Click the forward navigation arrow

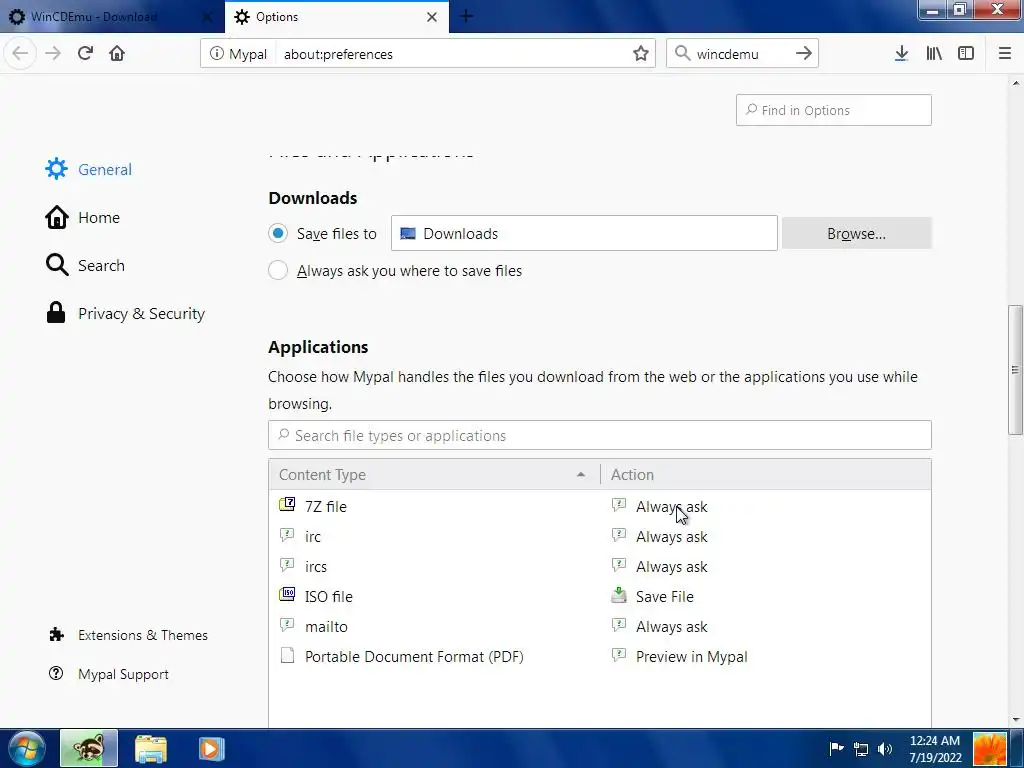point(53,54)
